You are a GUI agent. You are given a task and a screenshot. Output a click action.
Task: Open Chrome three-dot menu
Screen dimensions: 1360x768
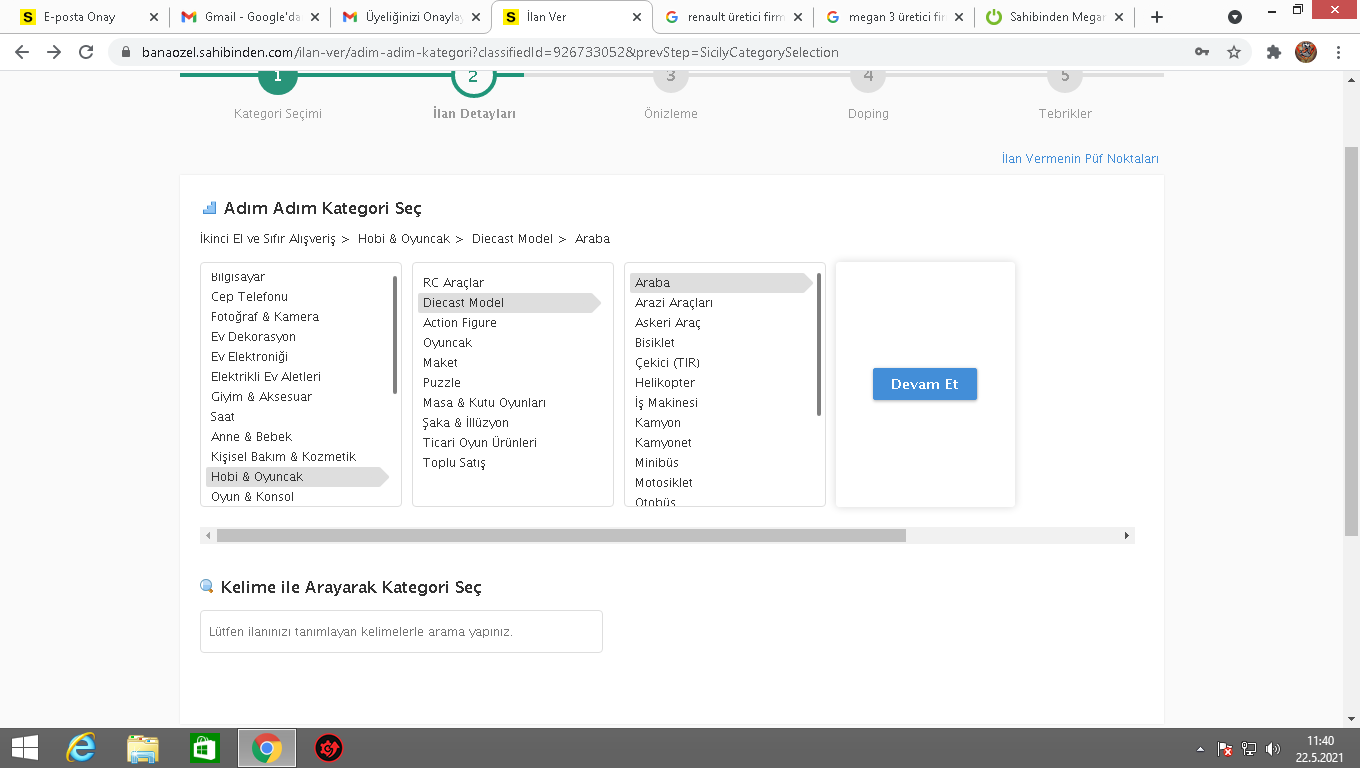(1338, 52)
